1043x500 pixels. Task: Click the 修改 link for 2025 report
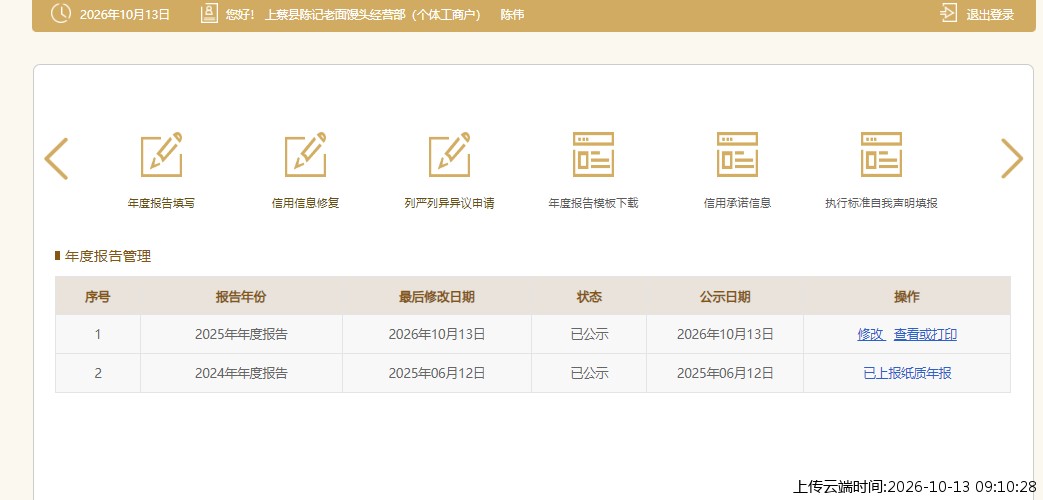point(870,334)
